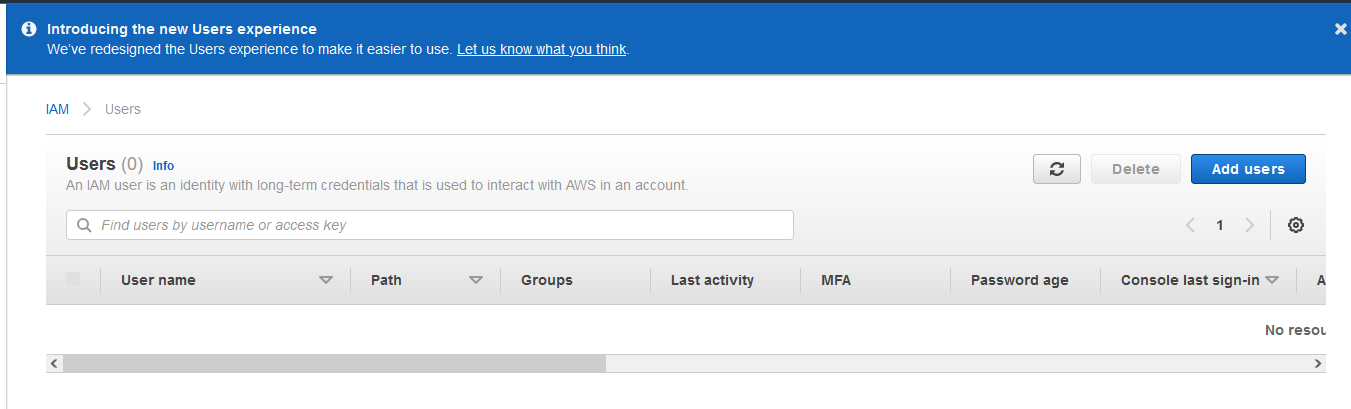This screenshot has height=409, width=1351.
Task: Sort by Console last sign-in arrow
Action: [x=1272, y=280]
